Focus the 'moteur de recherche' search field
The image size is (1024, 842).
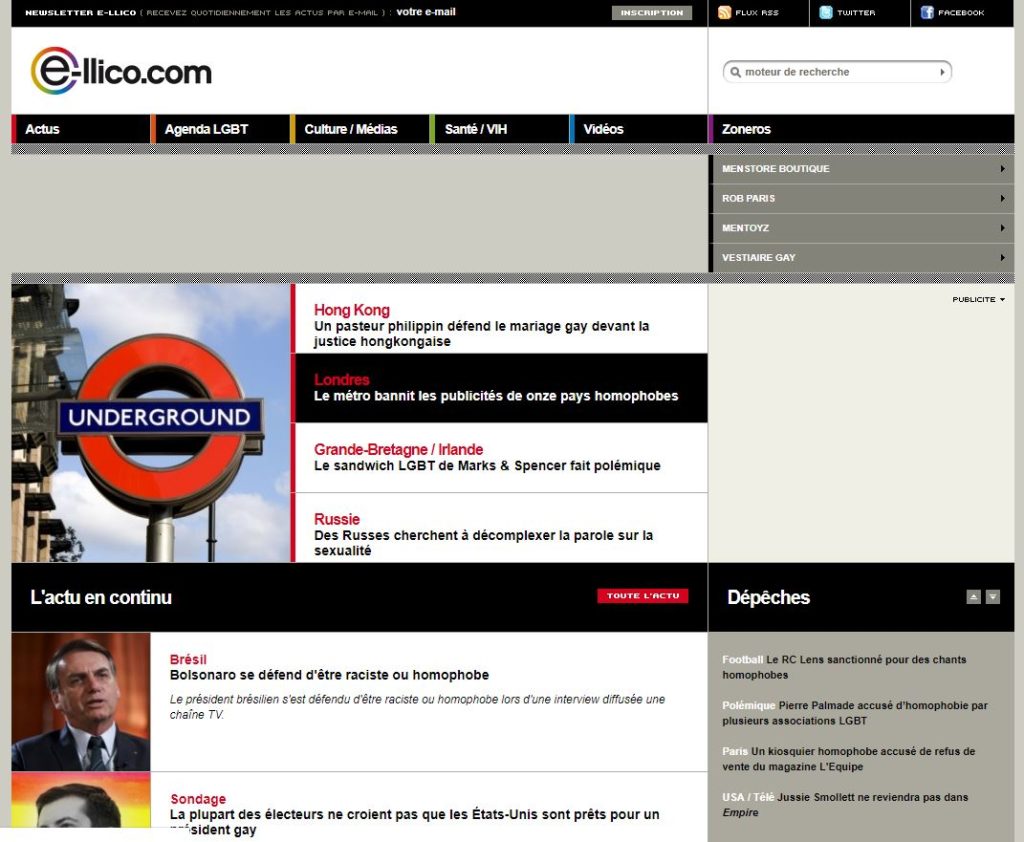[839, 72]
